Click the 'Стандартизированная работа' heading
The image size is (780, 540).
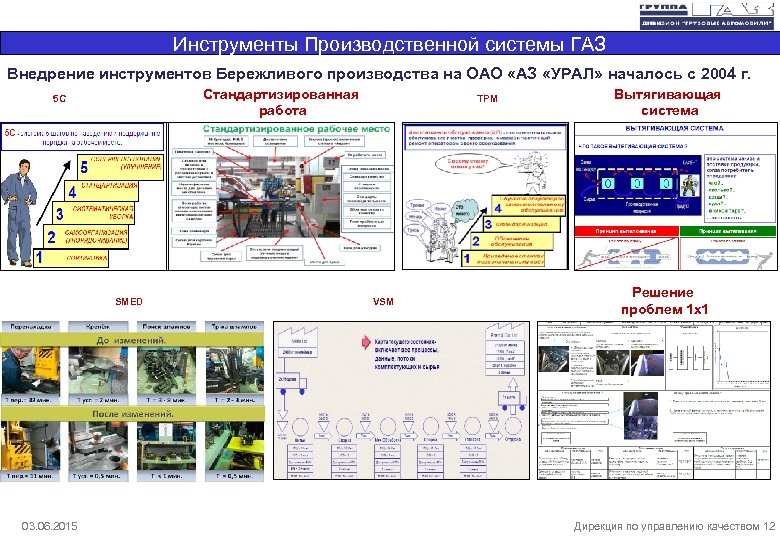coord(281,102)
